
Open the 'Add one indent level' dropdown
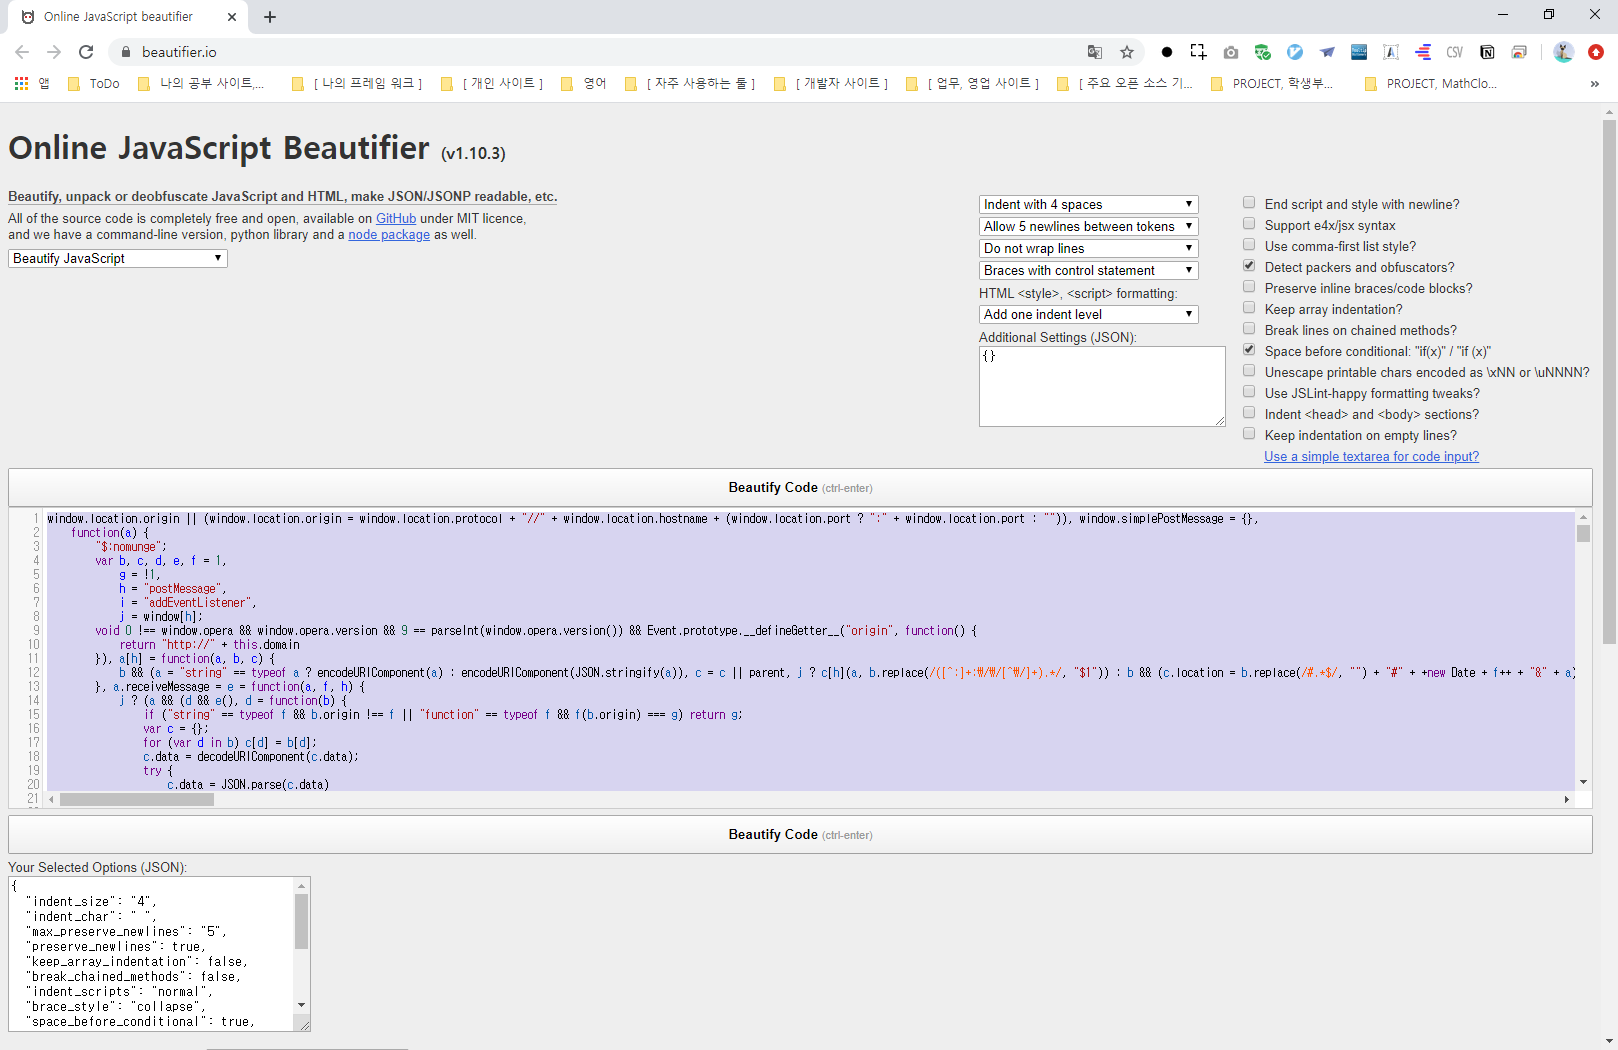point(1088,314)
